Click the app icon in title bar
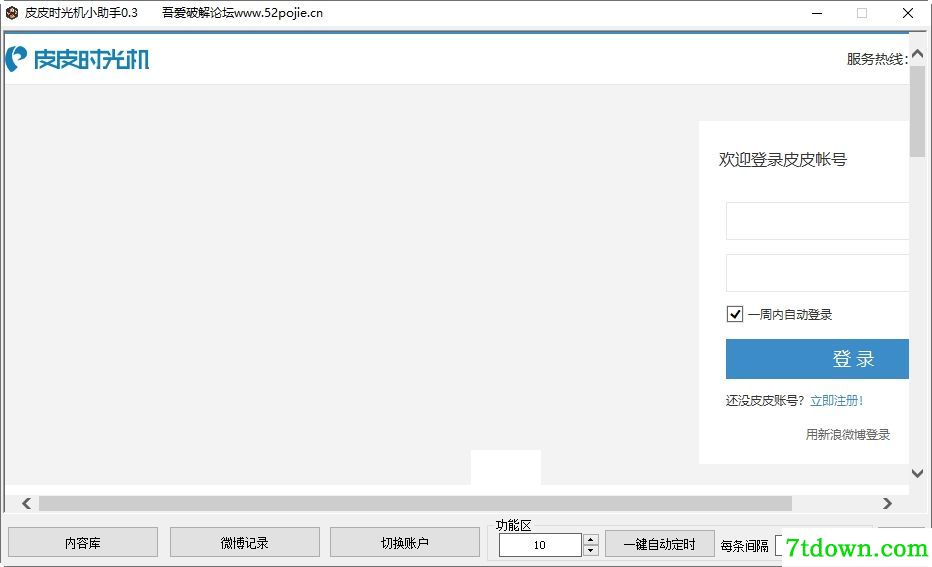This screenshot has height=567, width=932. click(12, 12)
